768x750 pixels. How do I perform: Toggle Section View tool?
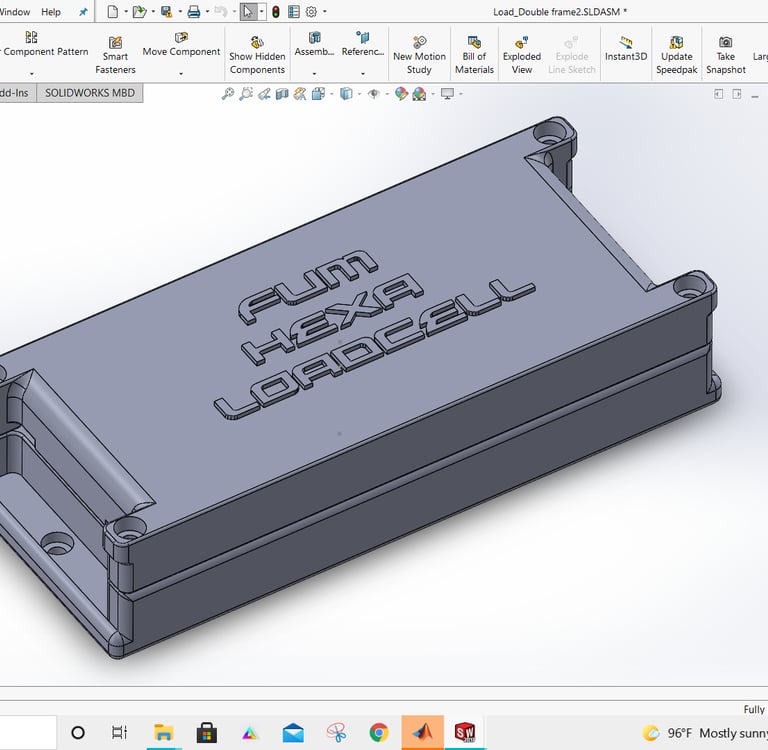pyautogui.click(x=282, y=94)
